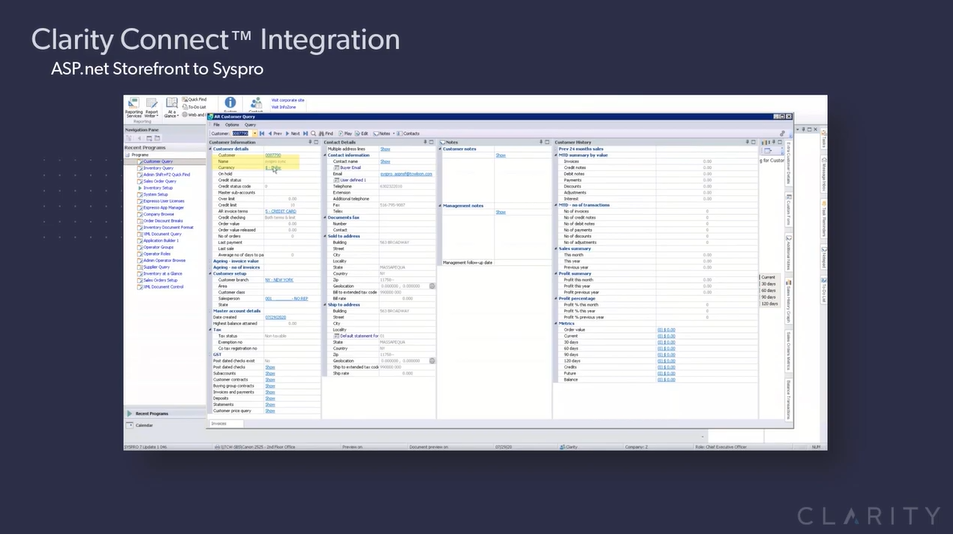Open Sales Order Query program
The height and width of the screenshot is (535, 953).
[159, 181]
